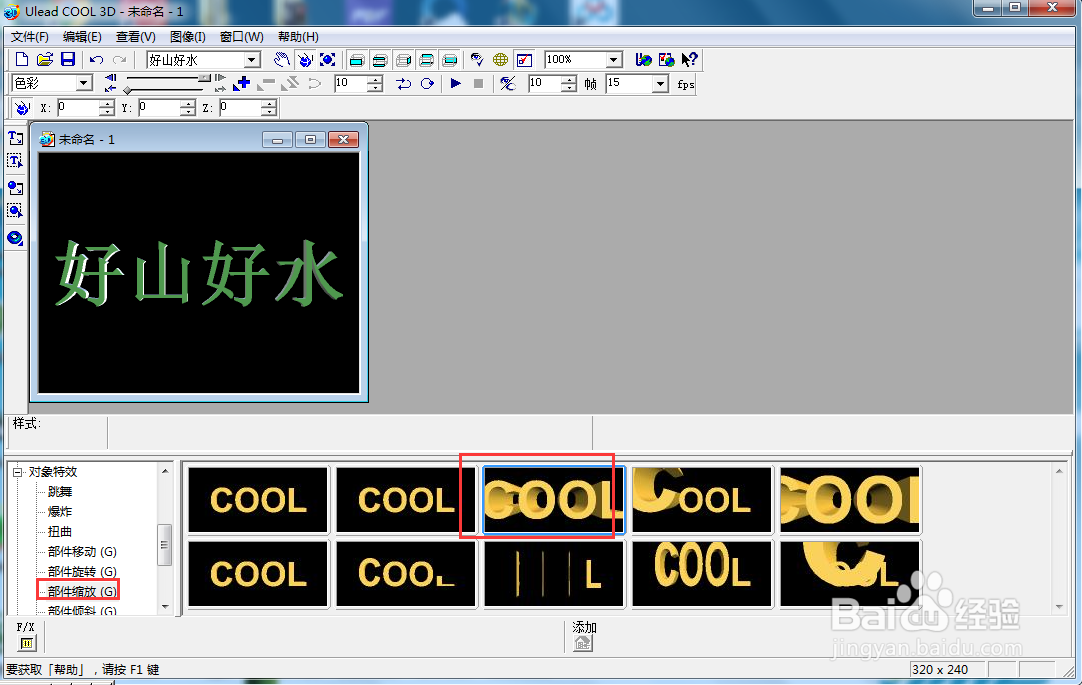
Task: Click the F/X button at bottom left
Action: pos(26,644)
